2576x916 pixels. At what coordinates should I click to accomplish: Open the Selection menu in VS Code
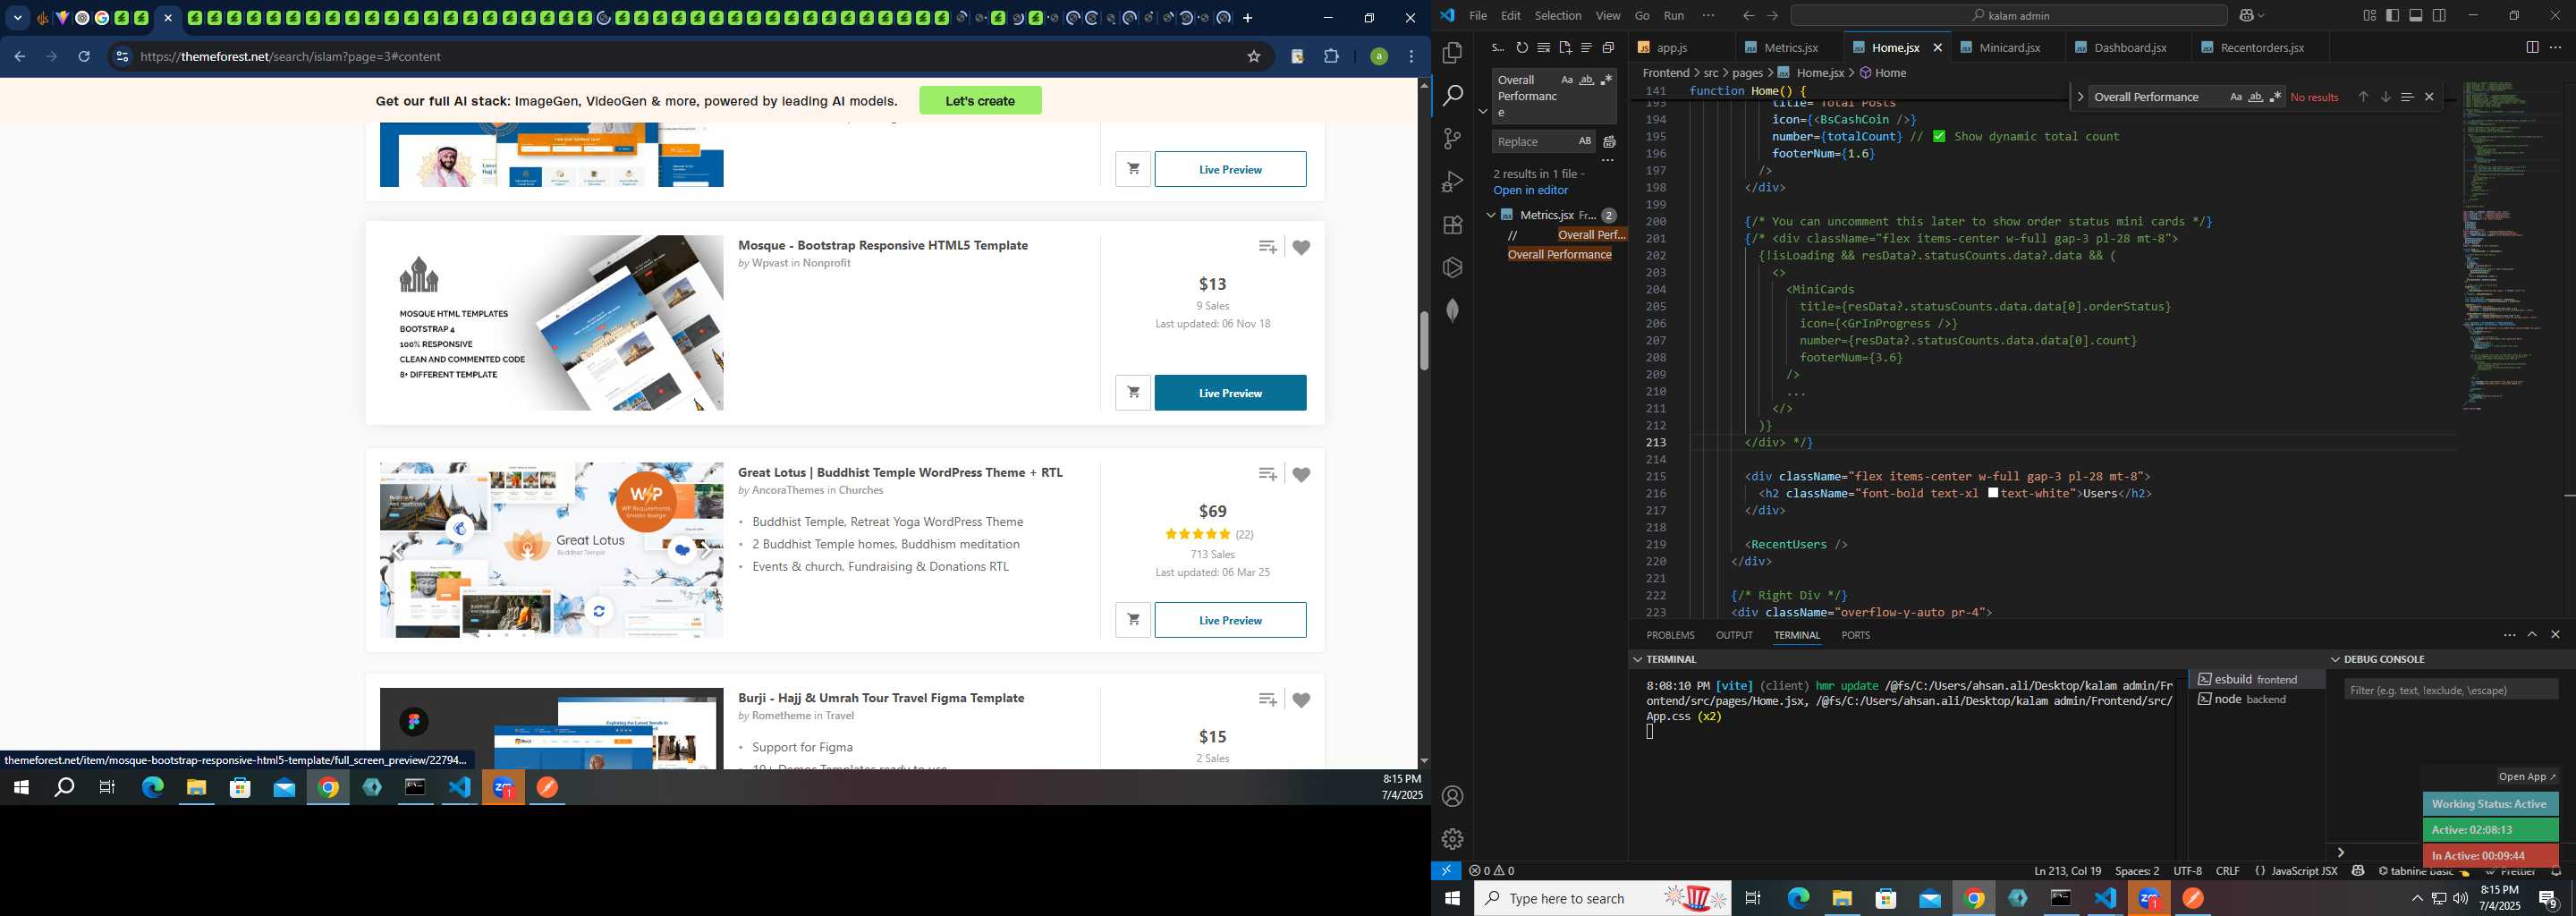1558,15
